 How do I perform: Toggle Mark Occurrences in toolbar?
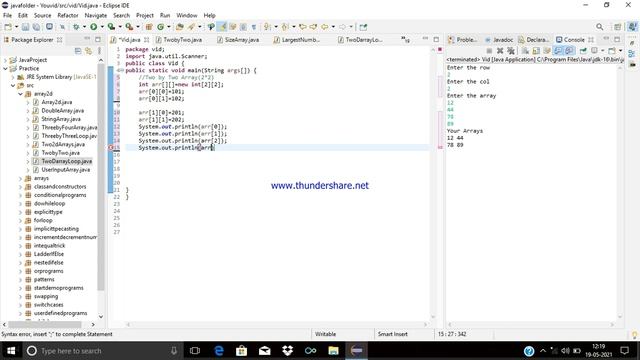tap(222, 27)
